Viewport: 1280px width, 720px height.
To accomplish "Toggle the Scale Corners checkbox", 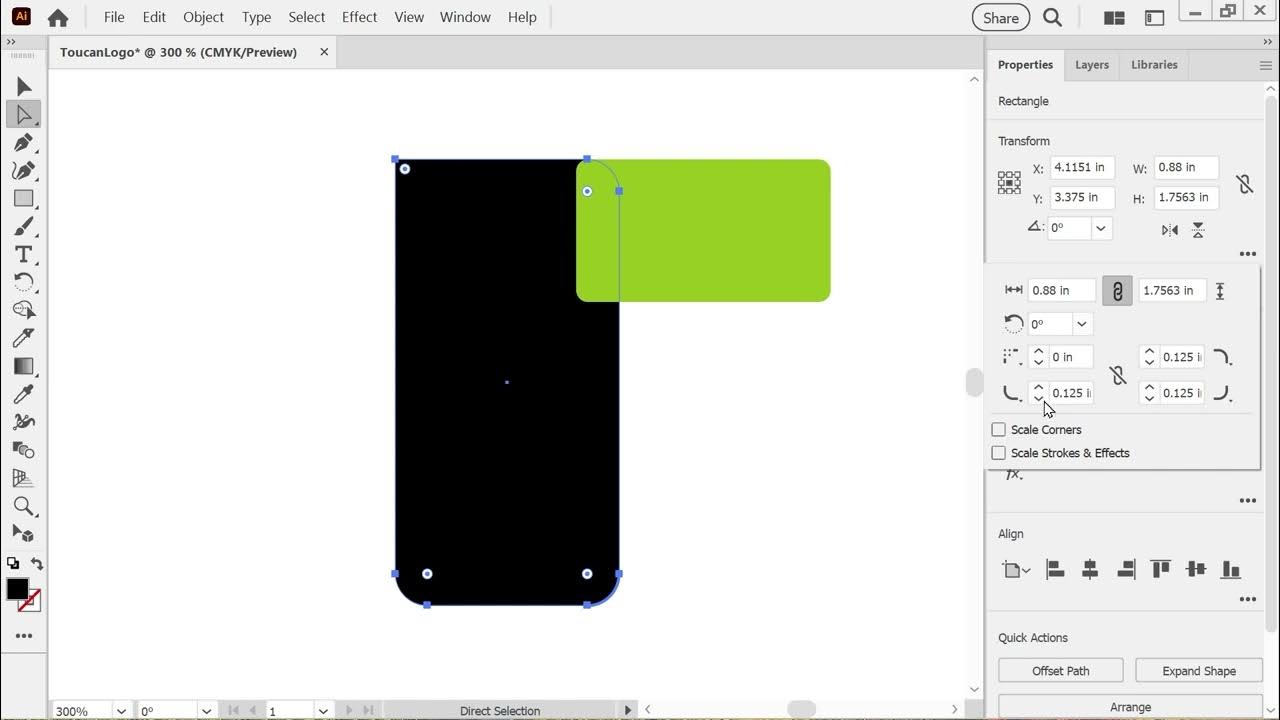I will [998, 430].
